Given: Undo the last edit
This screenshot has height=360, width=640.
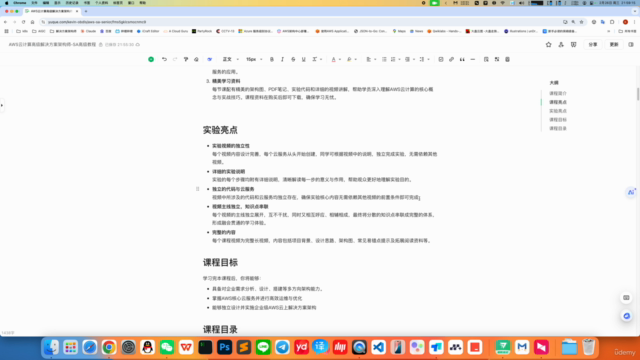Looking at the screenshot, I should (x=164, y=59).
